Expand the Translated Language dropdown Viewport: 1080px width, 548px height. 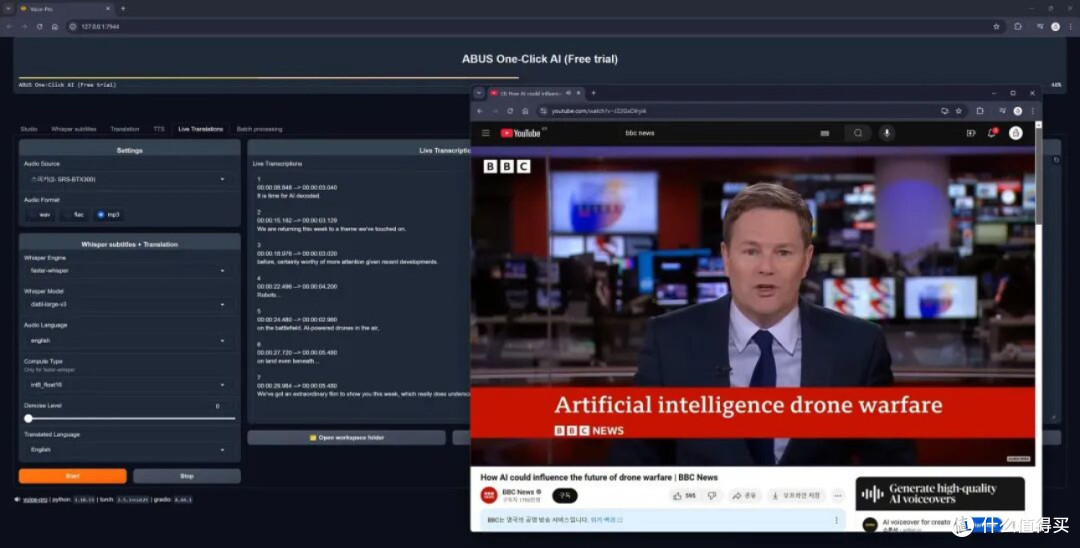[129, 450]
